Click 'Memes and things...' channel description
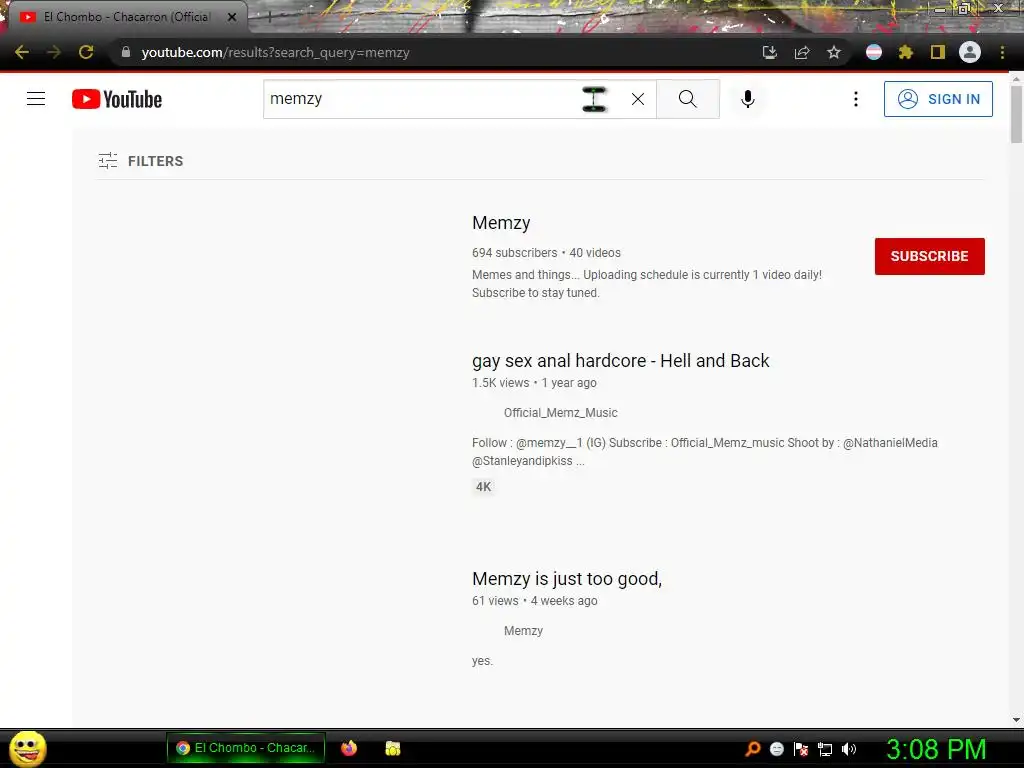The image size is (1024, 768). [647, 283]
